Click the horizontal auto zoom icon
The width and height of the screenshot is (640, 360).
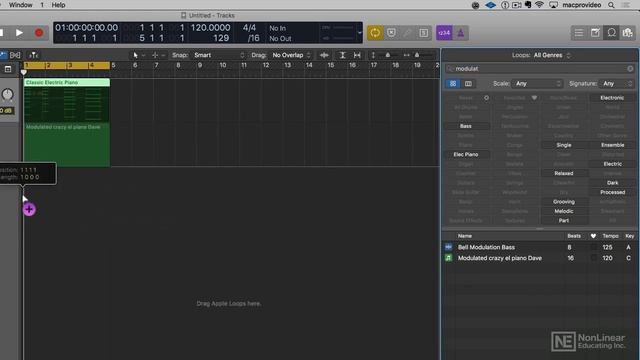357,55
